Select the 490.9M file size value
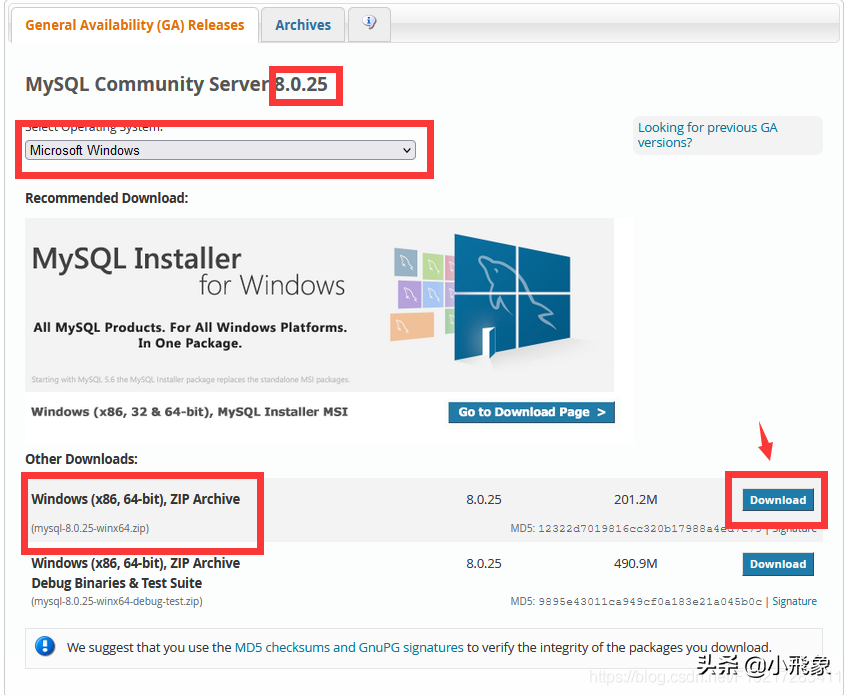Image resolution: width=850 pixels, height=695 pixels. click(x=635, y=564)
